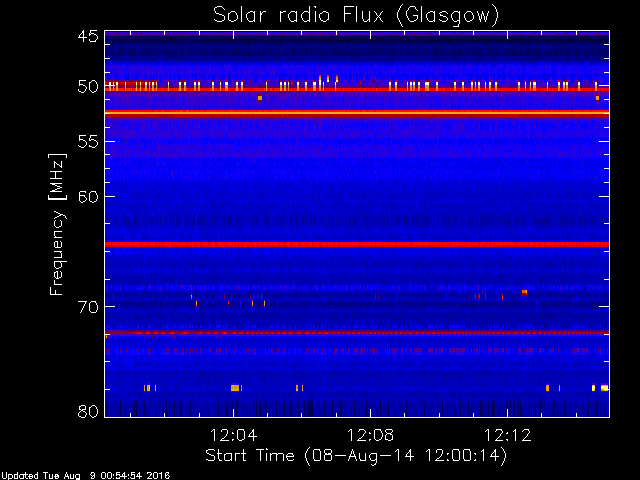Screen dimensions: 640x480
Task: Click the "Start Time (08-Aug-14 12:00:14)" label
Action: [x=356, y=456]
